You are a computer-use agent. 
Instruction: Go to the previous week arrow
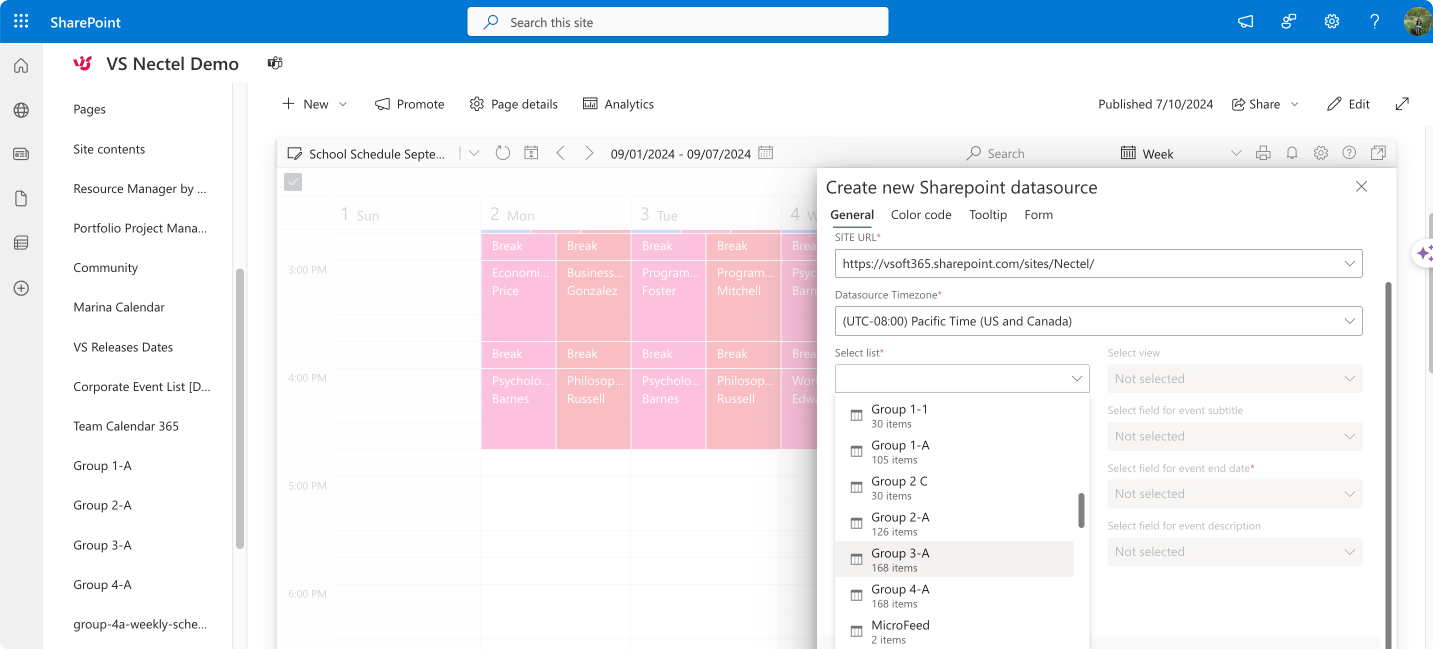[560, 153]
